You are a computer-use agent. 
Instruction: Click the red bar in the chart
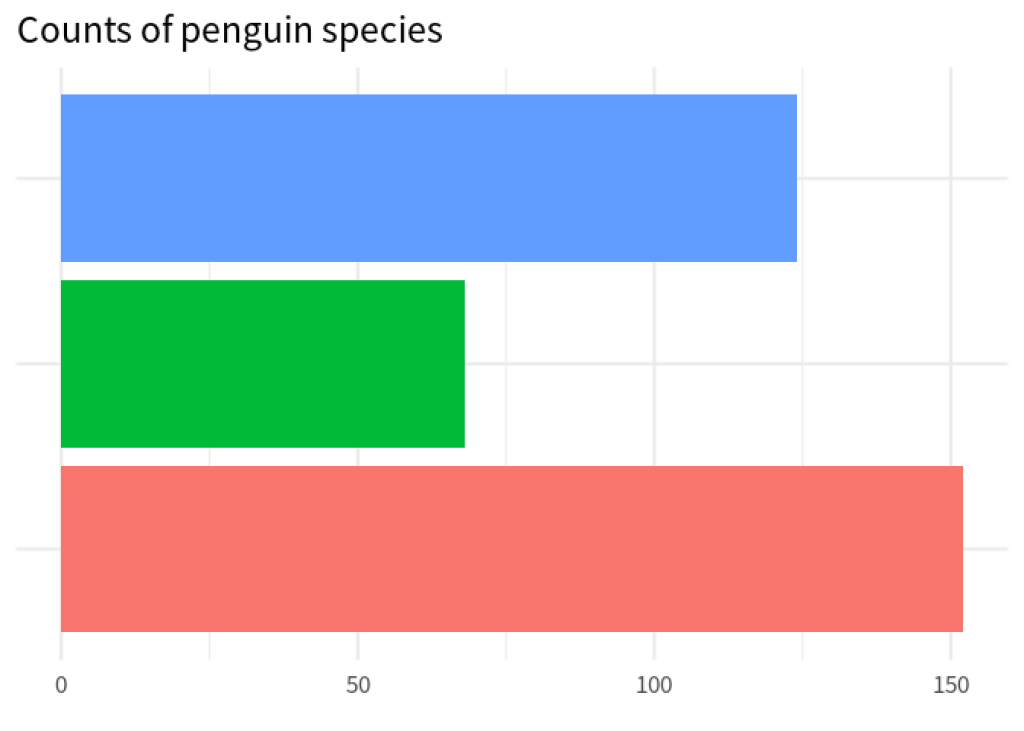(511, 549)
